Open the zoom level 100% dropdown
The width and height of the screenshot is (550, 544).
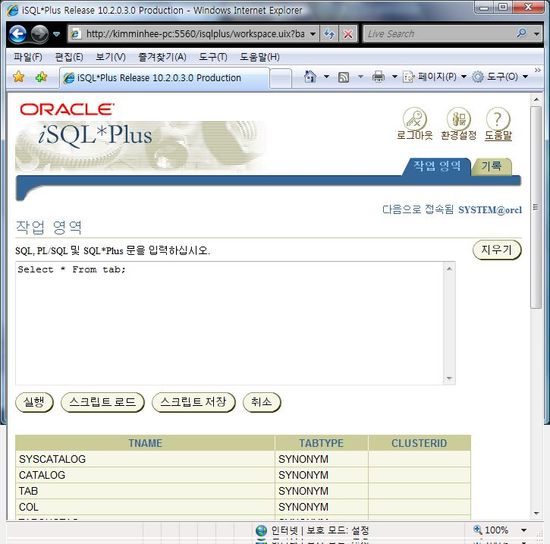tap(523, 530)
